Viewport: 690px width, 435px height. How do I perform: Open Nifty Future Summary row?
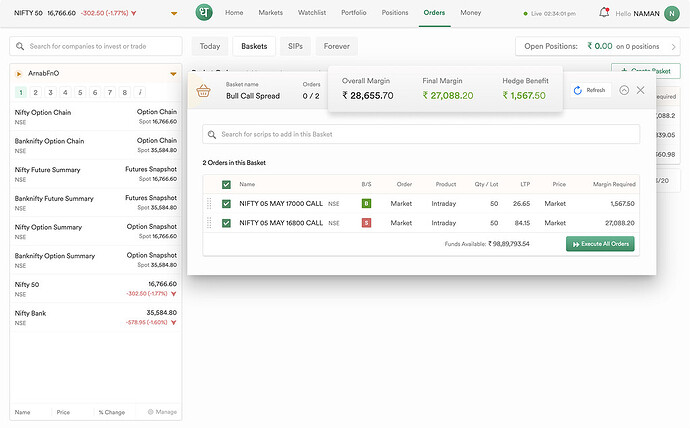coord(95,174)
